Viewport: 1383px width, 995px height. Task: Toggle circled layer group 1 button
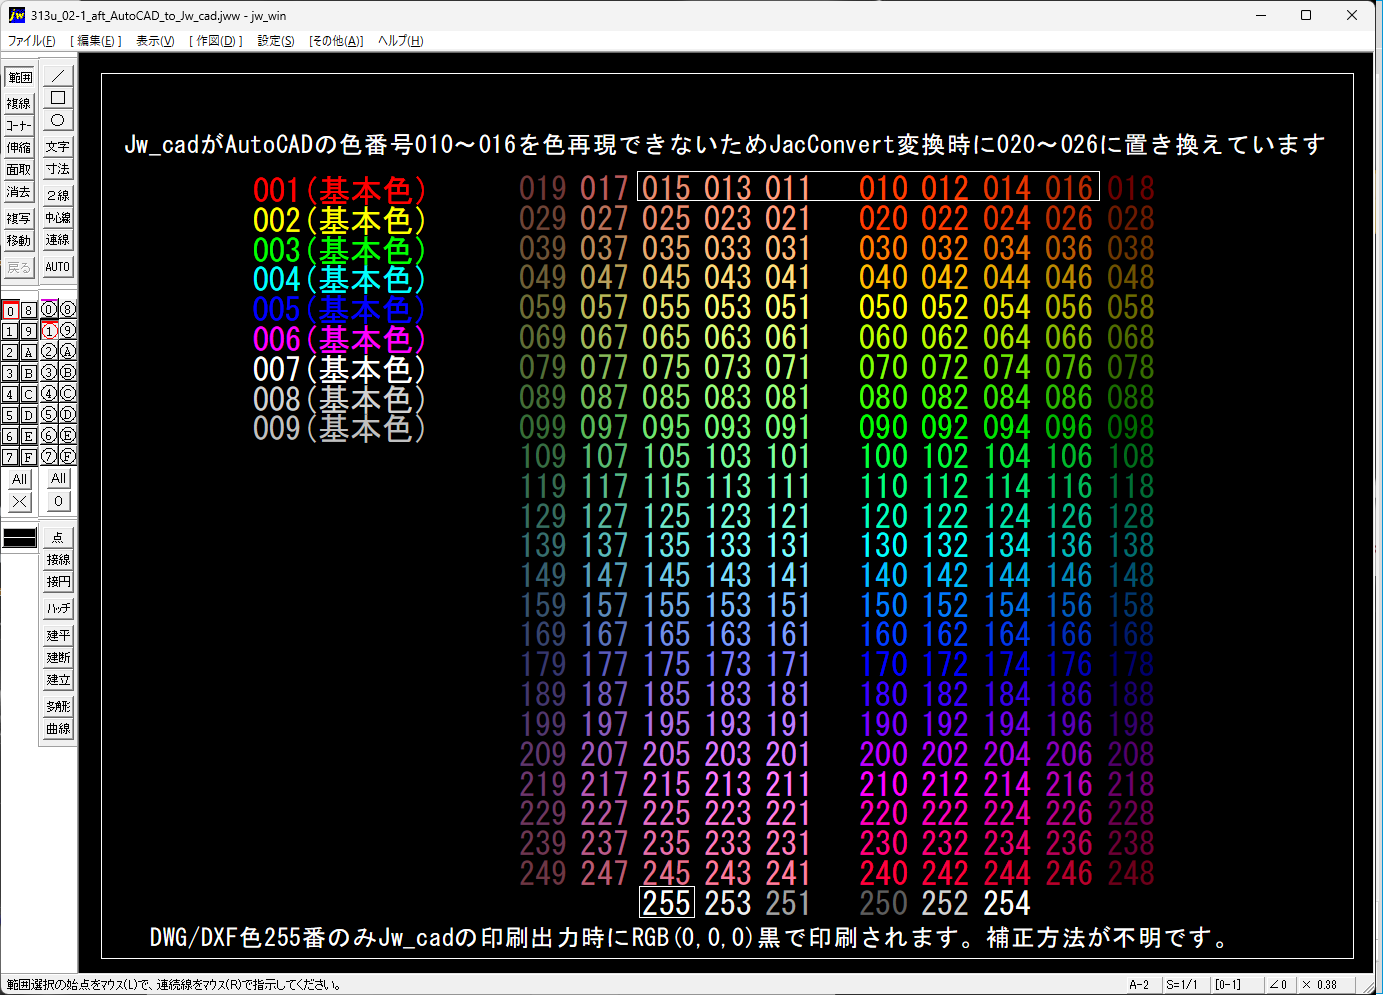click(49, 331)
